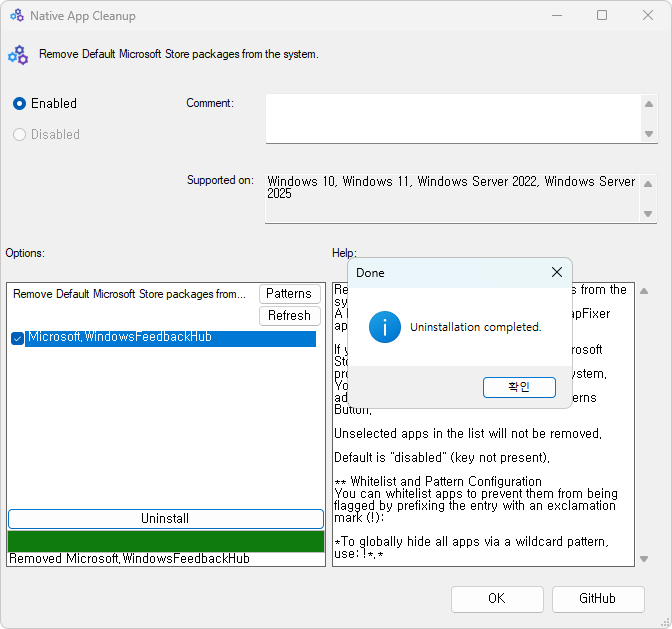Uncheck Microsoft.WindowsFeedbackHub checkbox

click(17, 338)
